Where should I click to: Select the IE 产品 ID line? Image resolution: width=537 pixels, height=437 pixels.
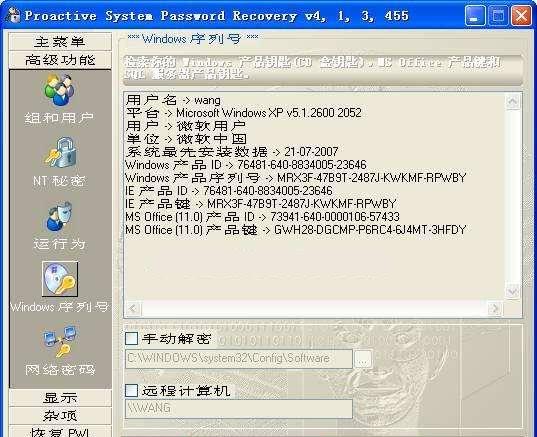(x=229, y=191)
